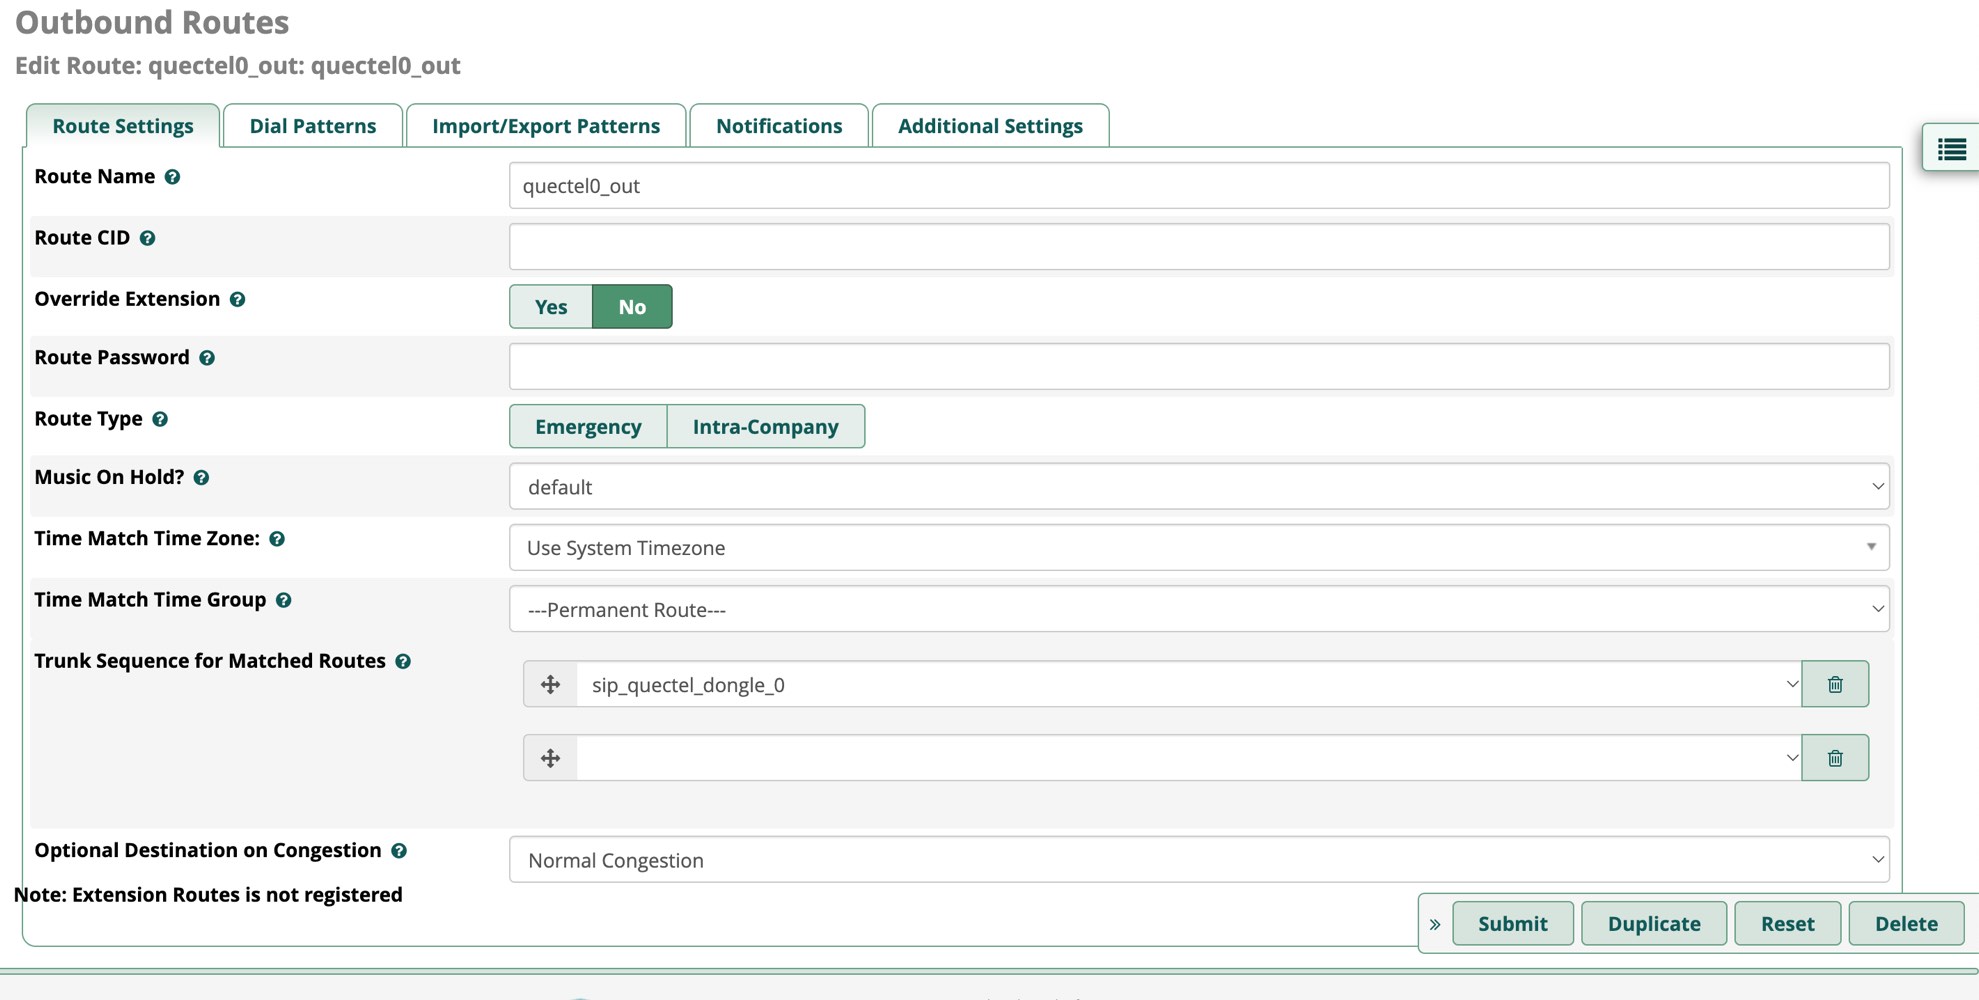
Task: Click the Route Name help icon
Action: click(172, 177)
